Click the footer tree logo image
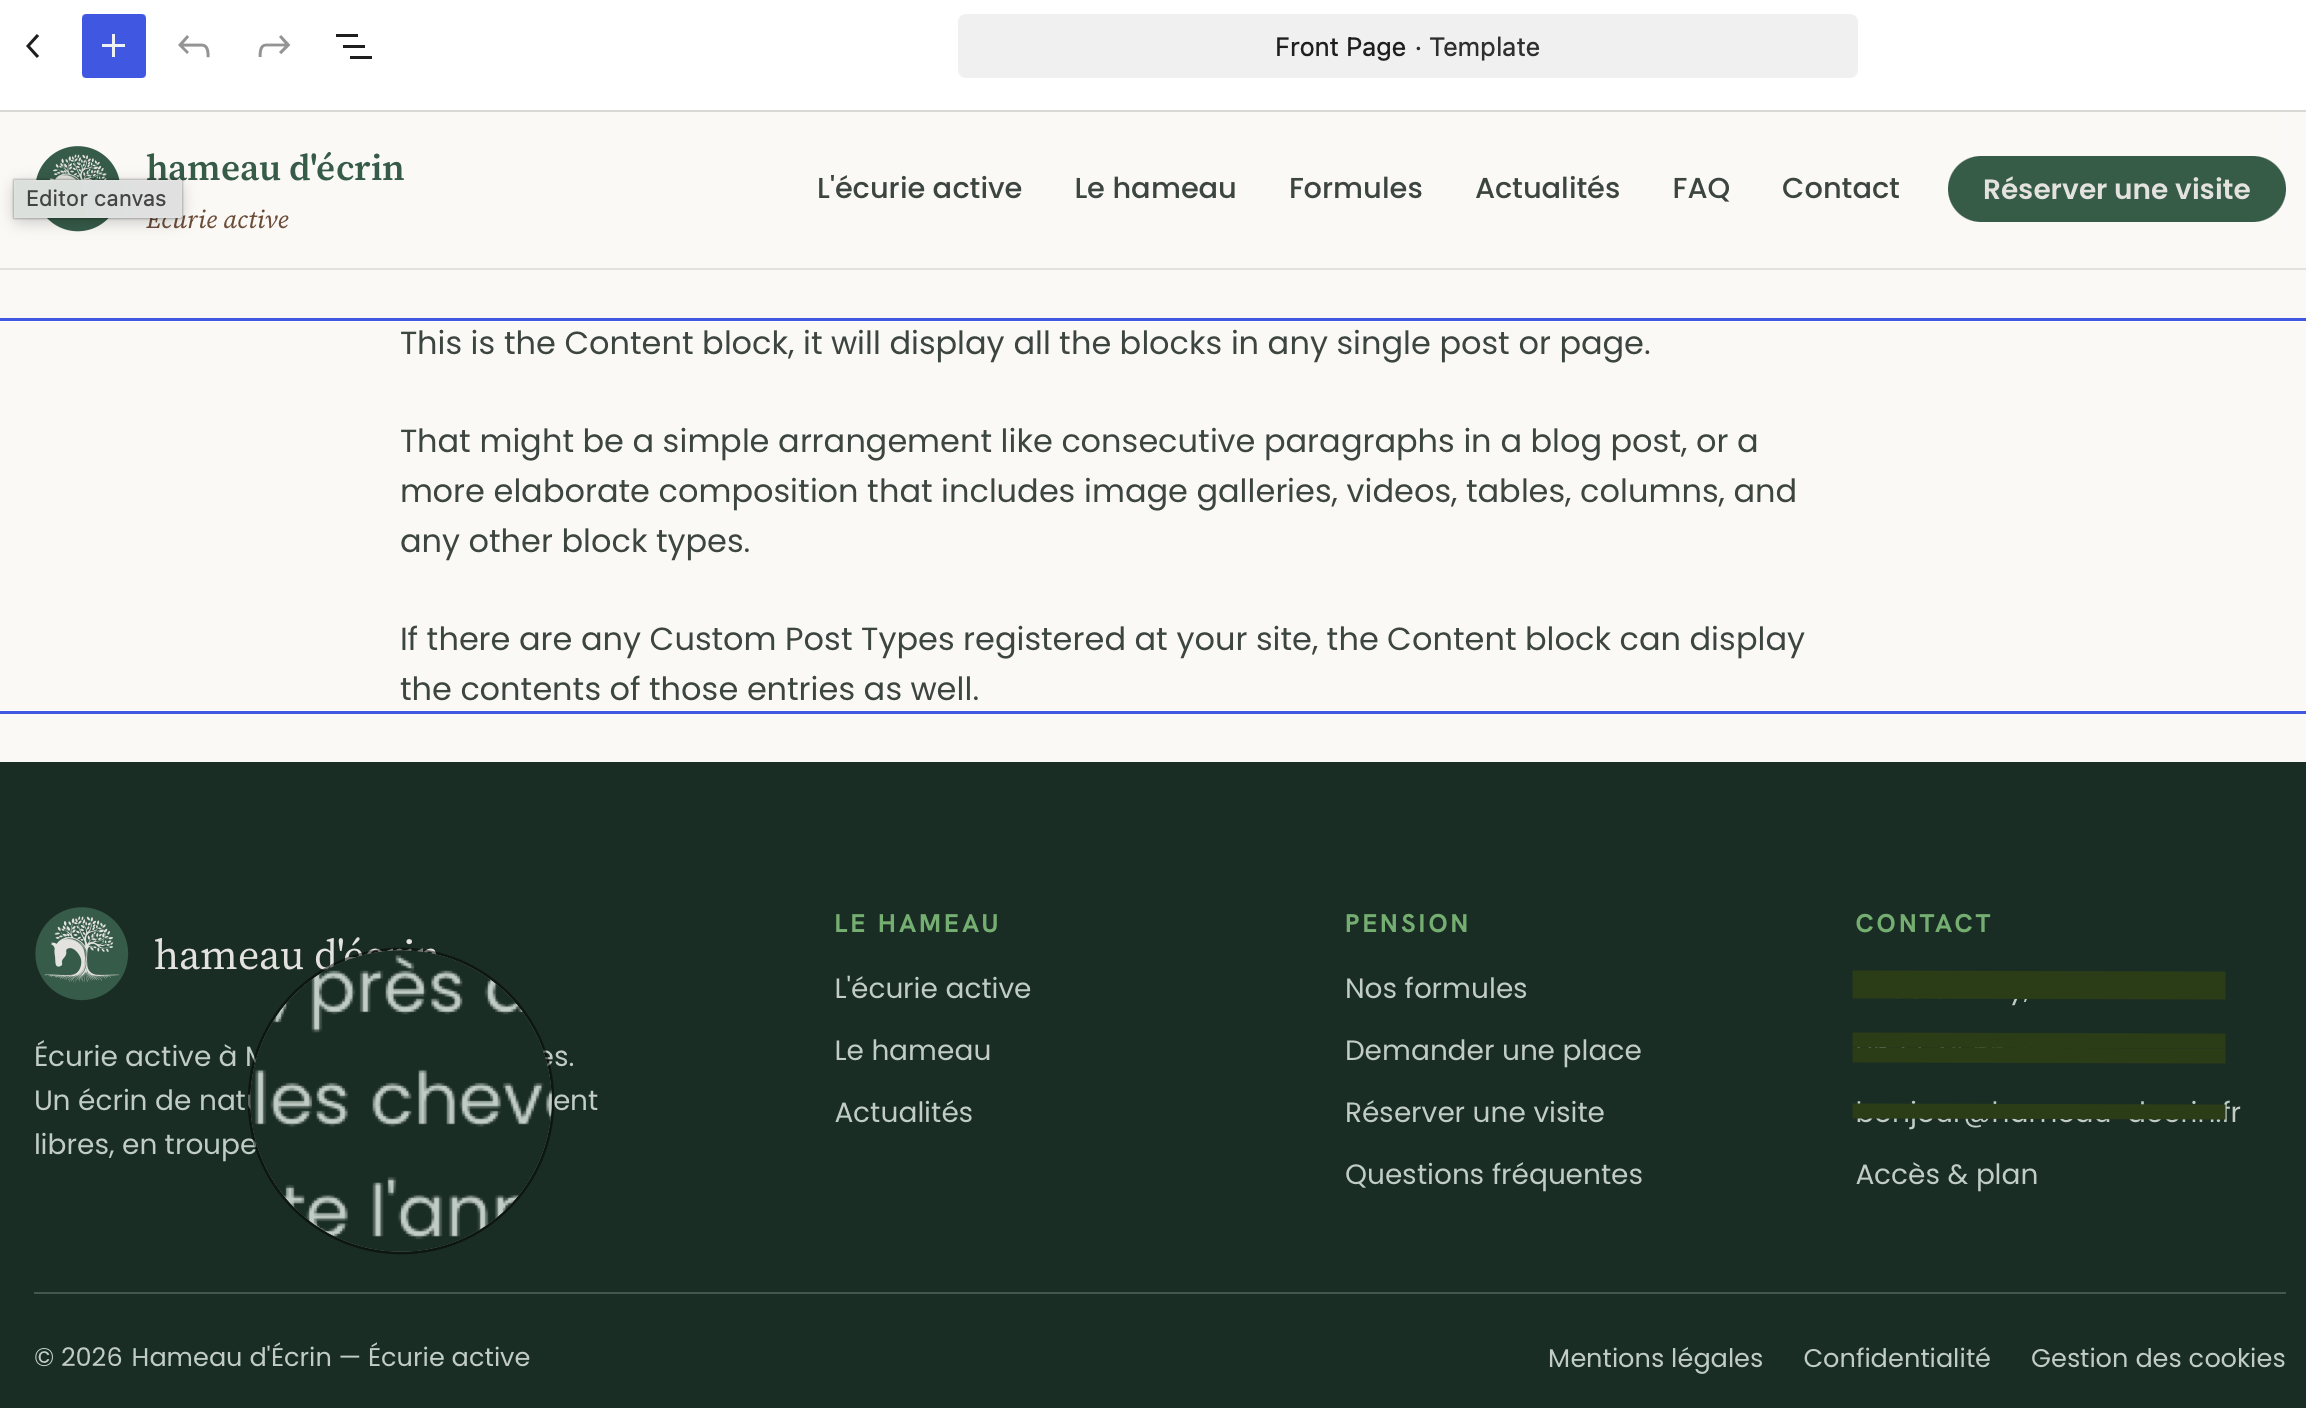This screenshot has height=1408, width=2306. (x=81, y=954)
